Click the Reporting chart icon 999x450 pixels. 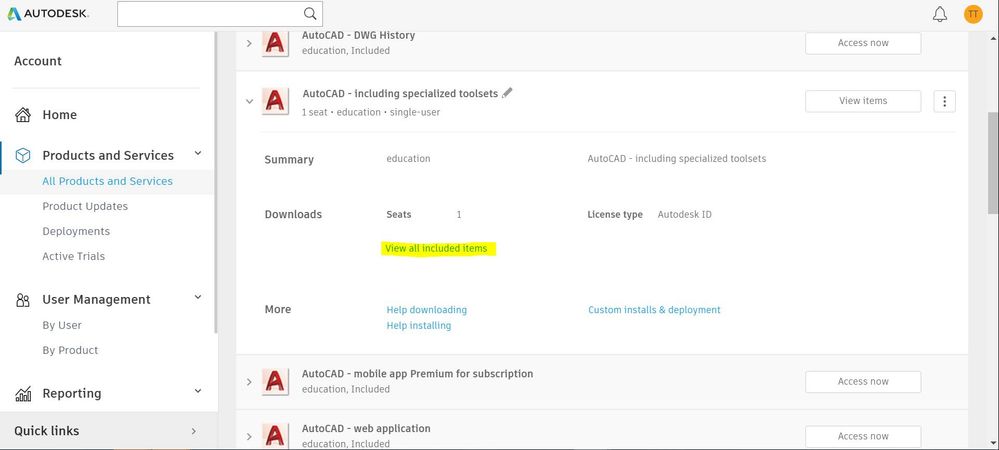23,393
